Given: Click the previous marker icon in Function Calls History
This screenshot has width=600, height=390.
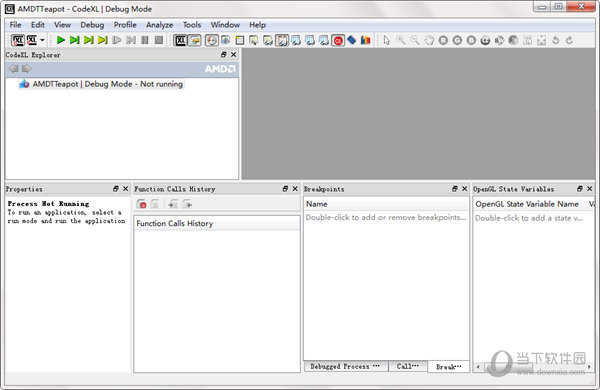Looking at the screenshot, I should click(x=173, y=204).
